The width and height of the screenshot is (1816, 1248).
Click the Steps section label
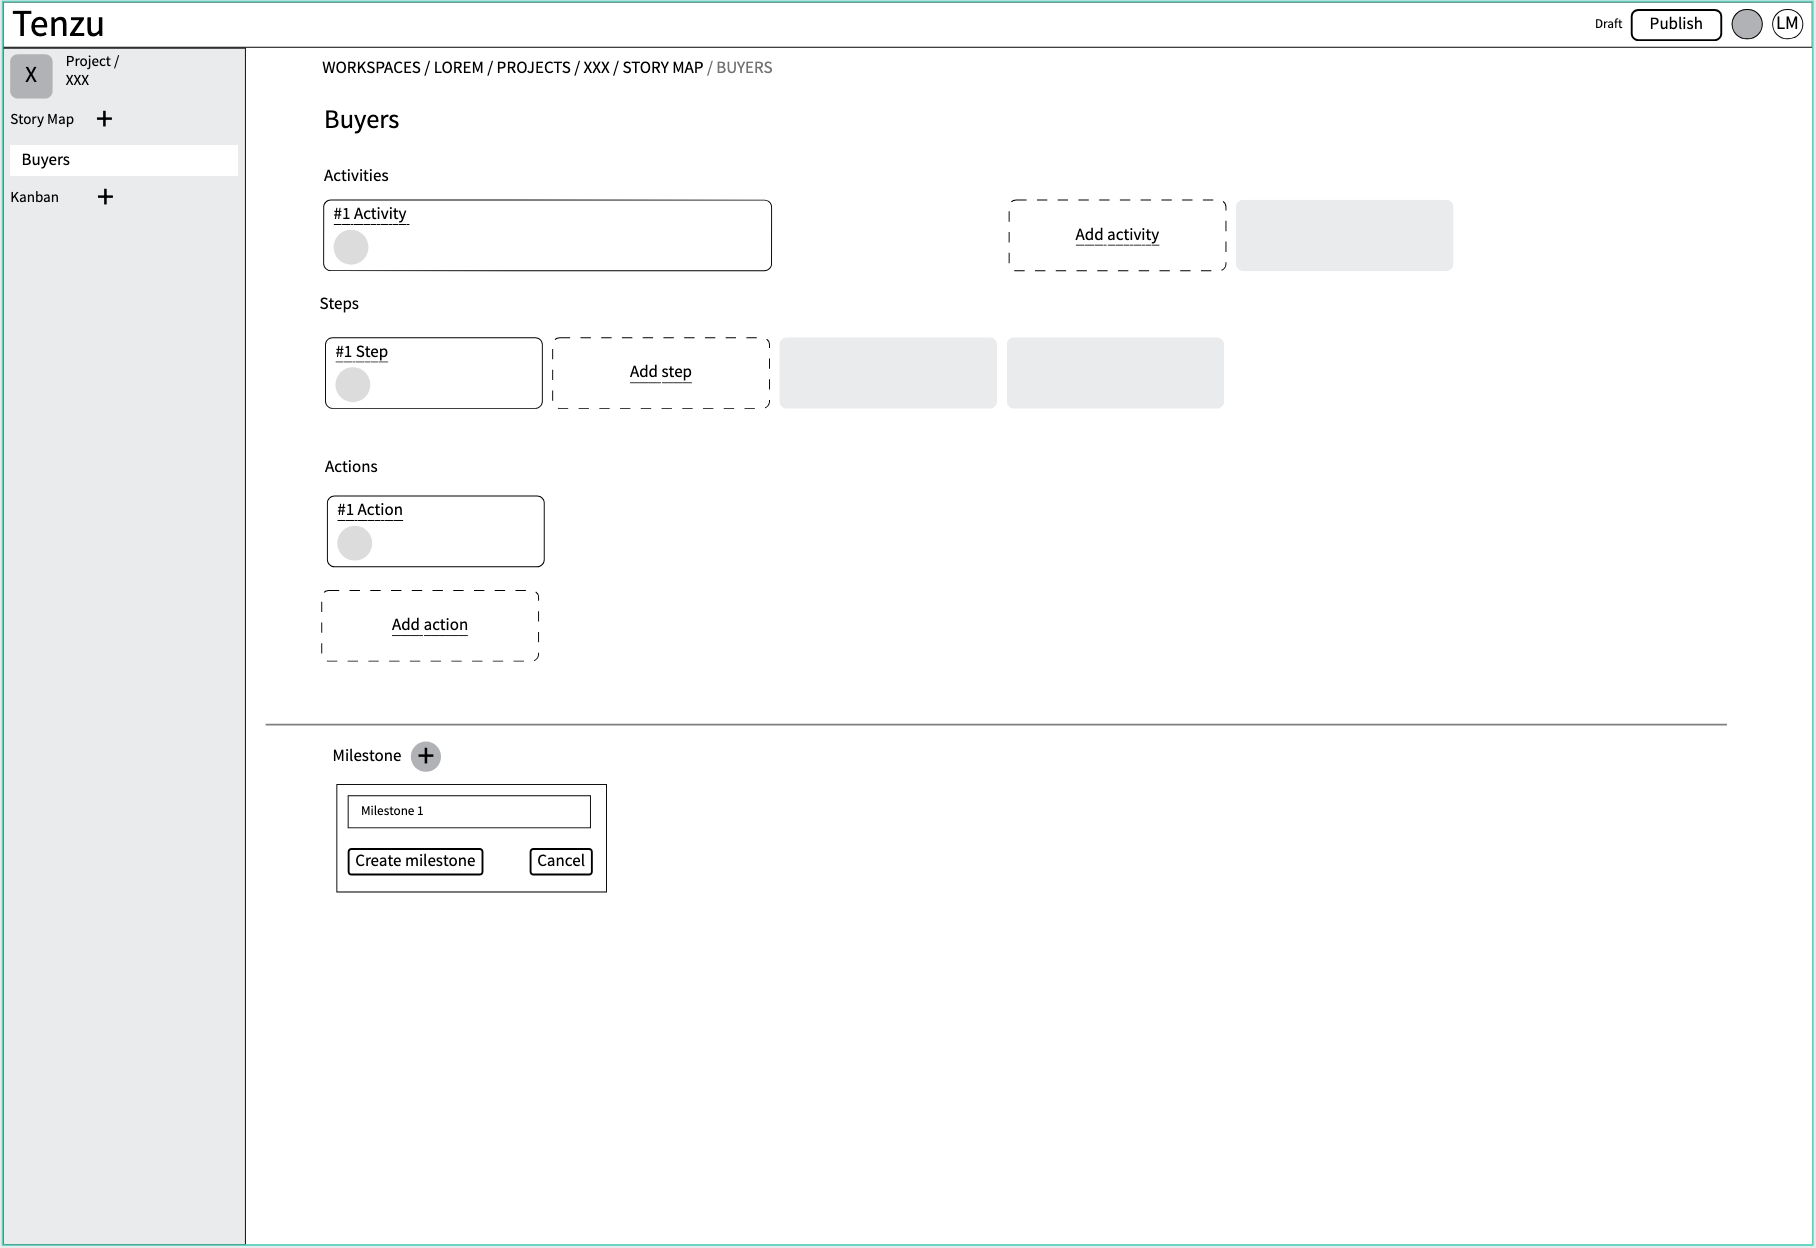[x=339, y=304]
